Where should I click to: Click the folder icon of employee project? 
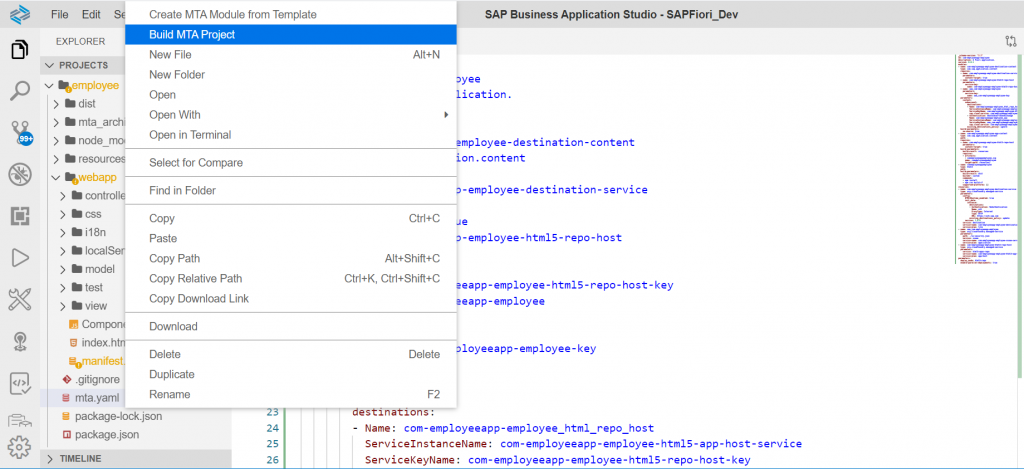[64, 85]
